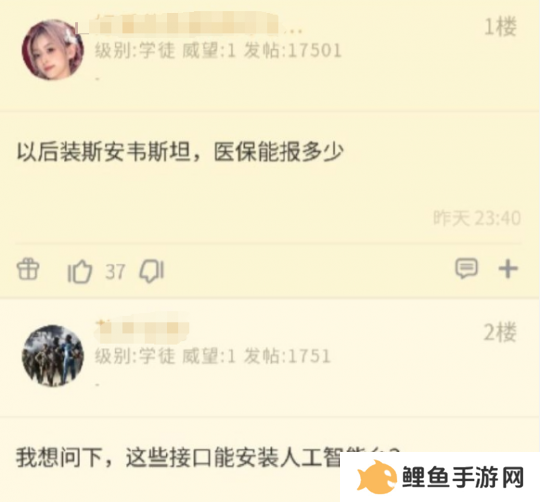This screenshot has width=540, height=502.
Task: Click the like count 37
Action: coord(115,272)
